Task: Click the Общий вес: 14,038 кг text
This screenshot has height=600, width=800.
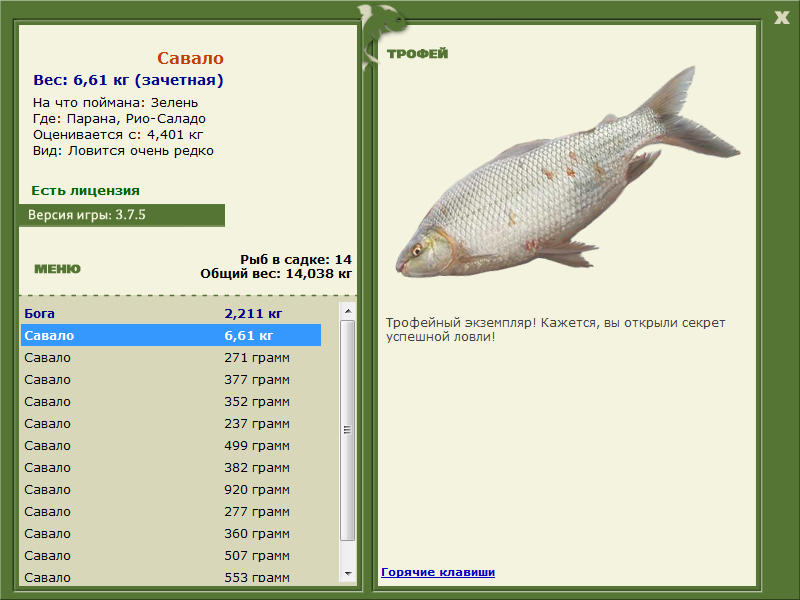Action: [276, 273]
